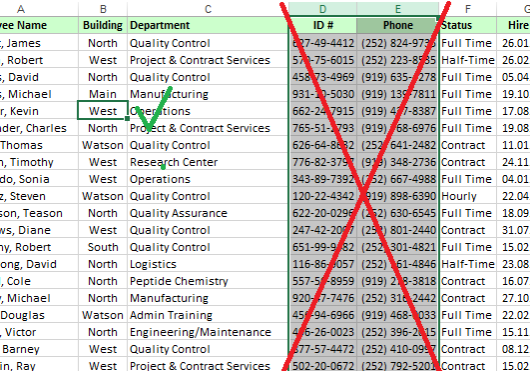Click phone (252) 223-8585 cell

tap(398, 60)
